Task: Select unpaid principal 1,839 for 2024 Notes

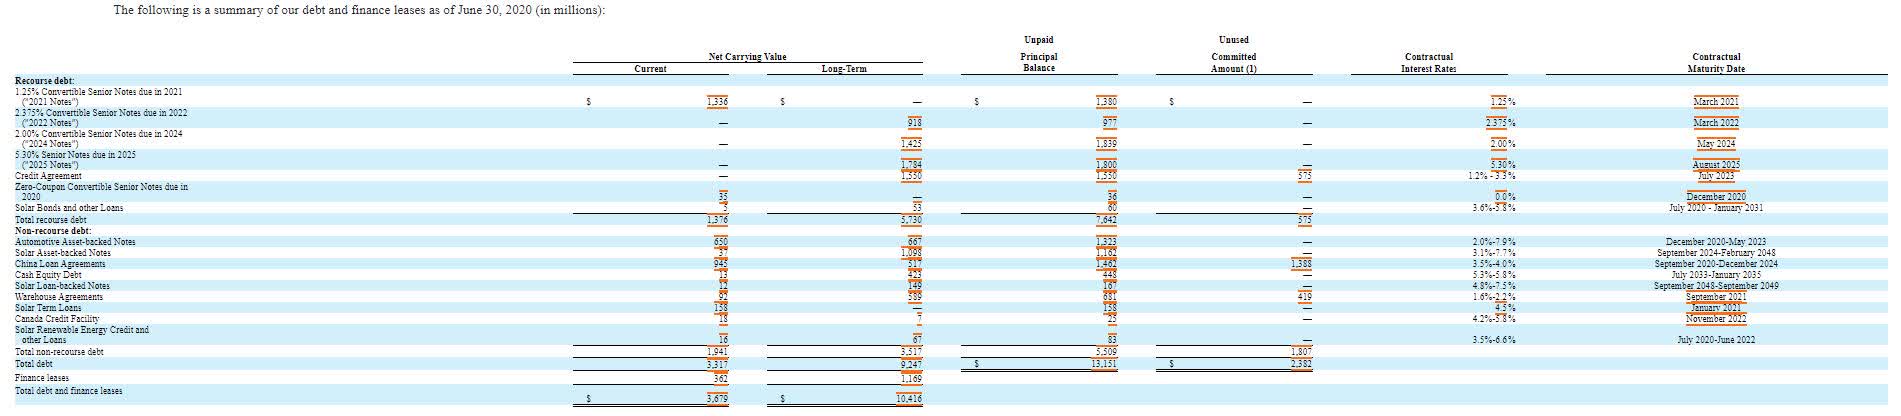Action: coord(1106,144)
